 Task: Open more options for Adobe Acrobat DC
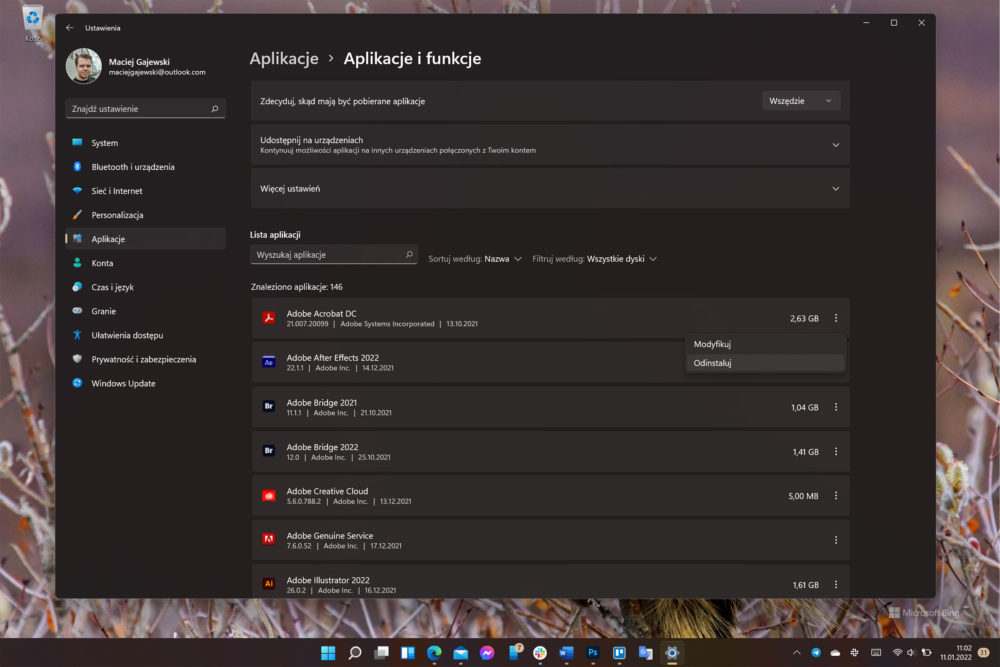835,318
